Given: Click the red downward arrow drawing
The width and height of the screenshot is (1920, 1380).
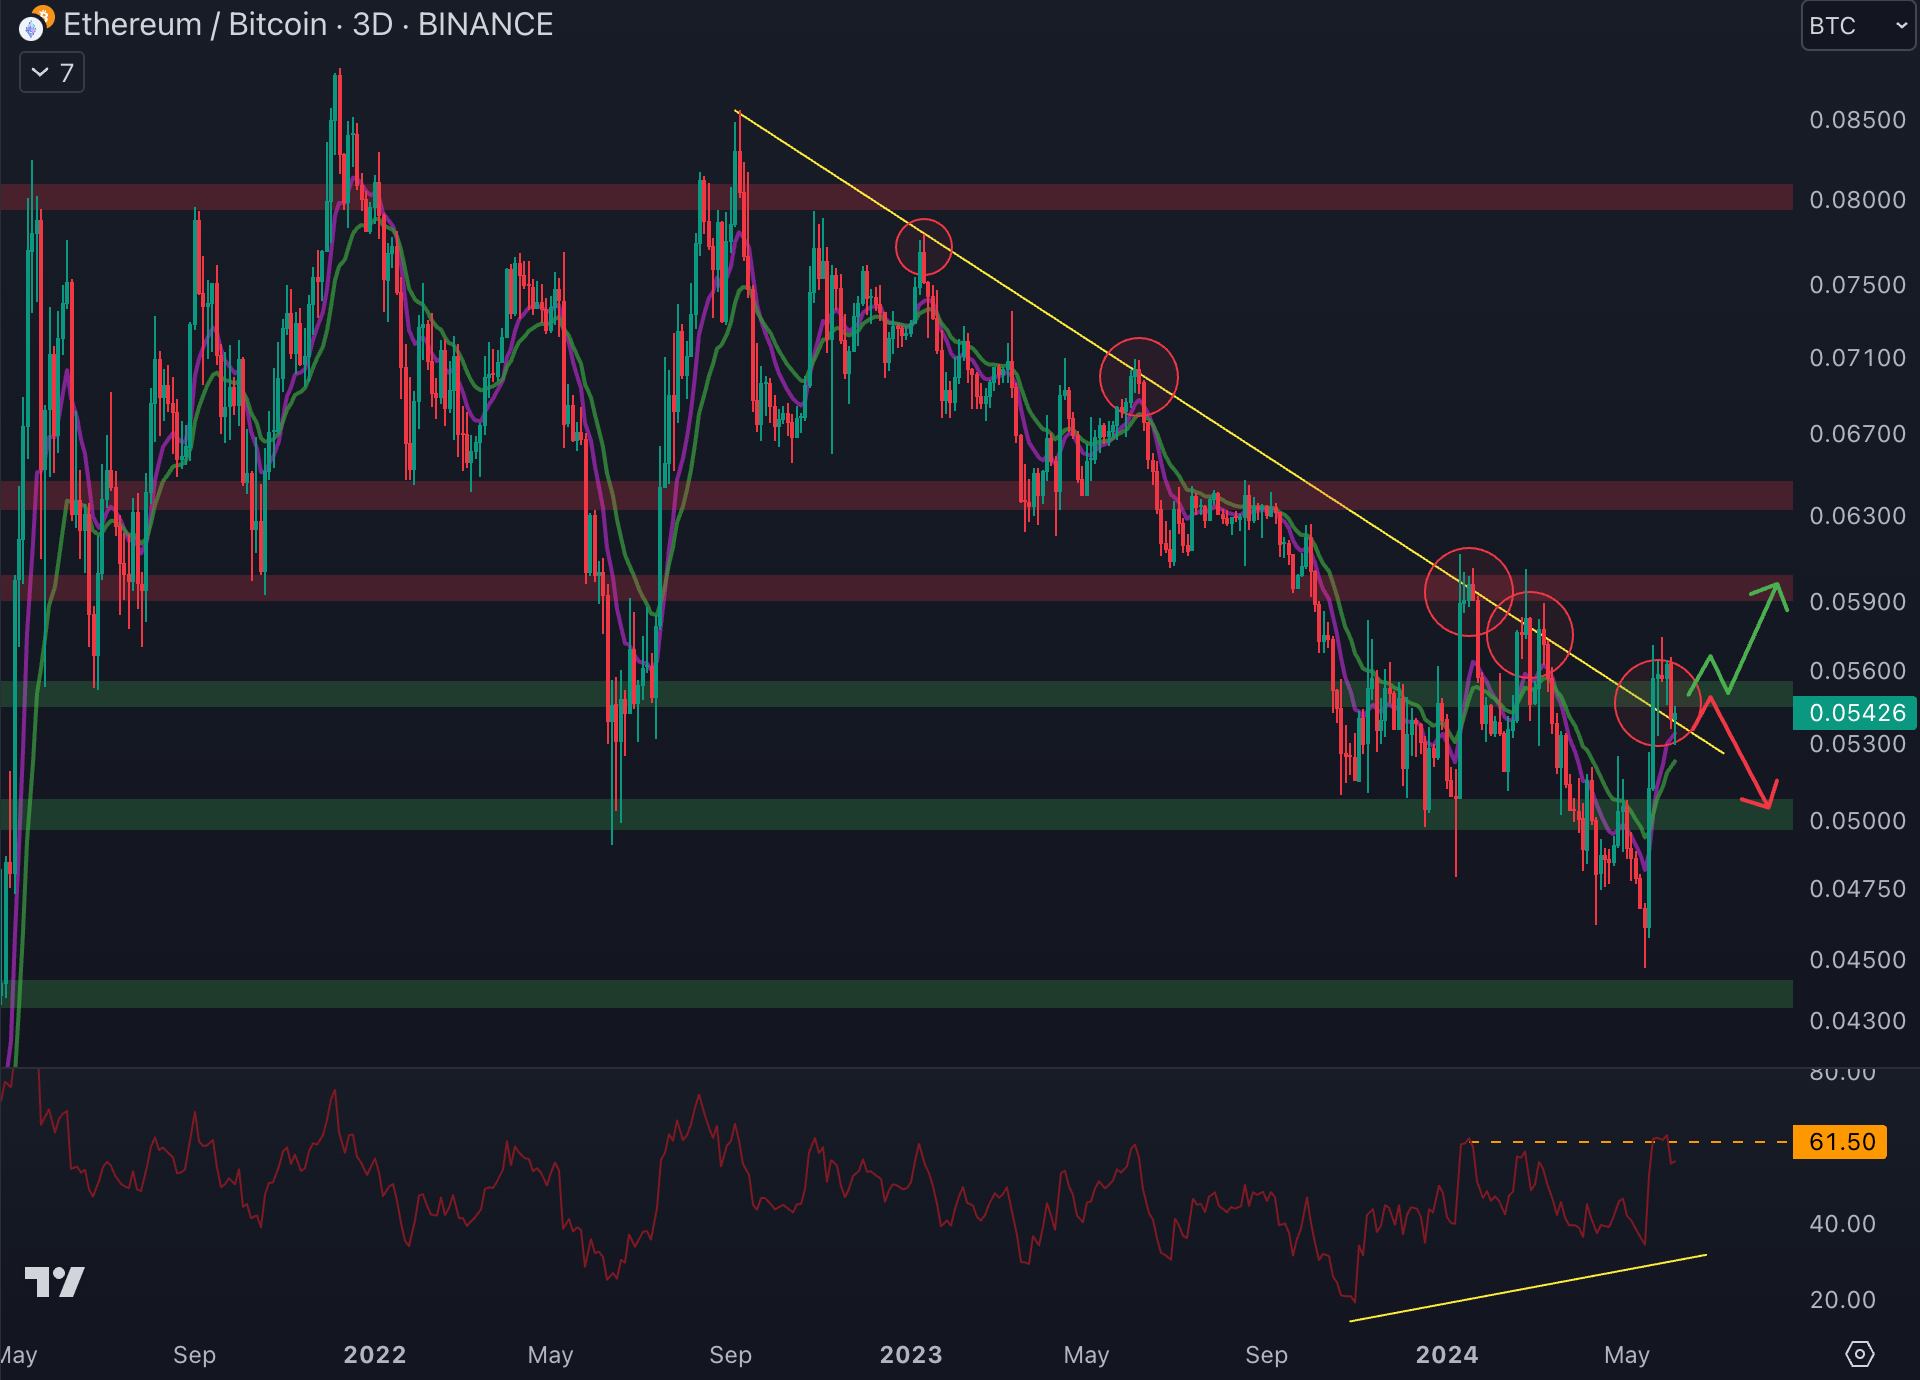Looking at the screenshot, I should pyautogui.click(x=1745, y=762).
